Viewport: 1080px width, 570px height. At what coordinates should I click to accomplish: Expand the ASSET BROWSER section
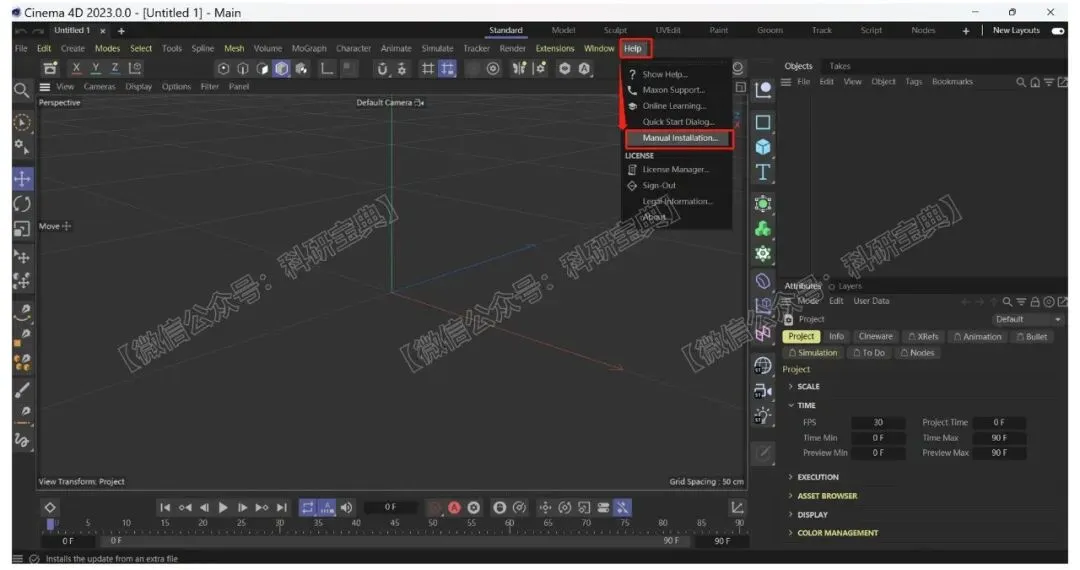822,496
